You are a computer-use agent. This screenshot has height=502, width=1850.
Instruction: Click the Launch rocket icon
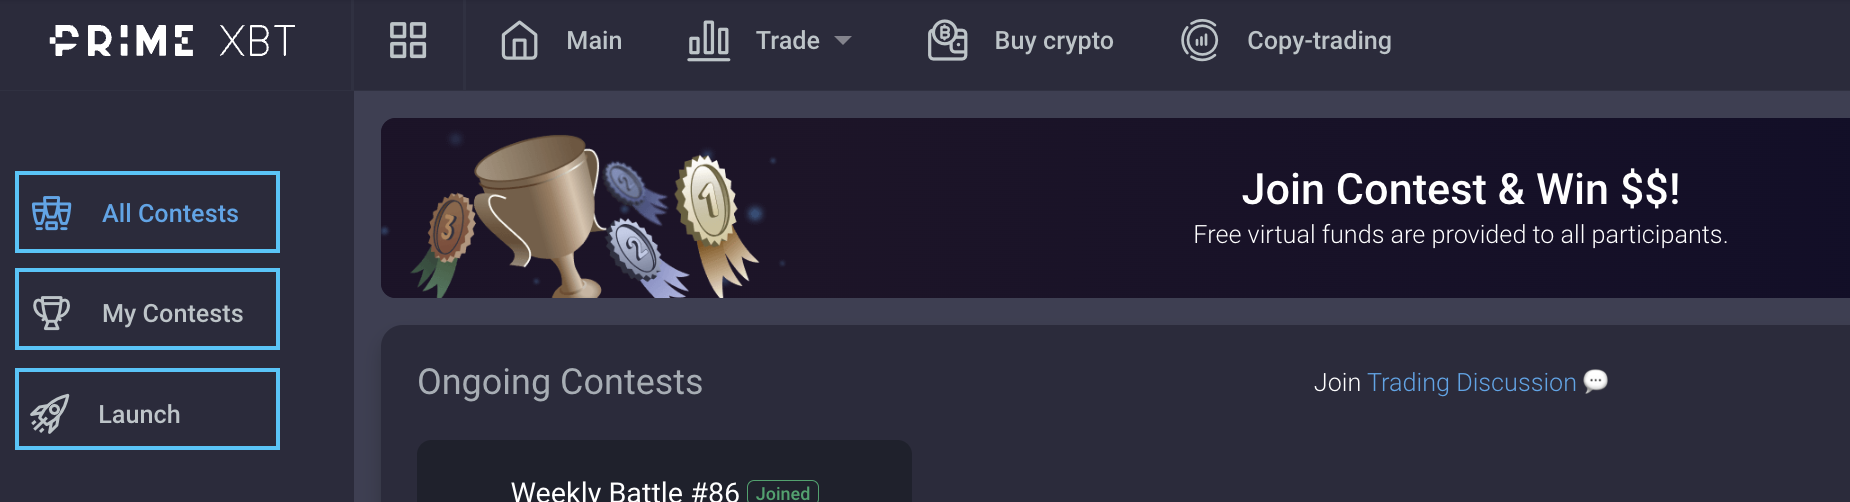(49, 413)
